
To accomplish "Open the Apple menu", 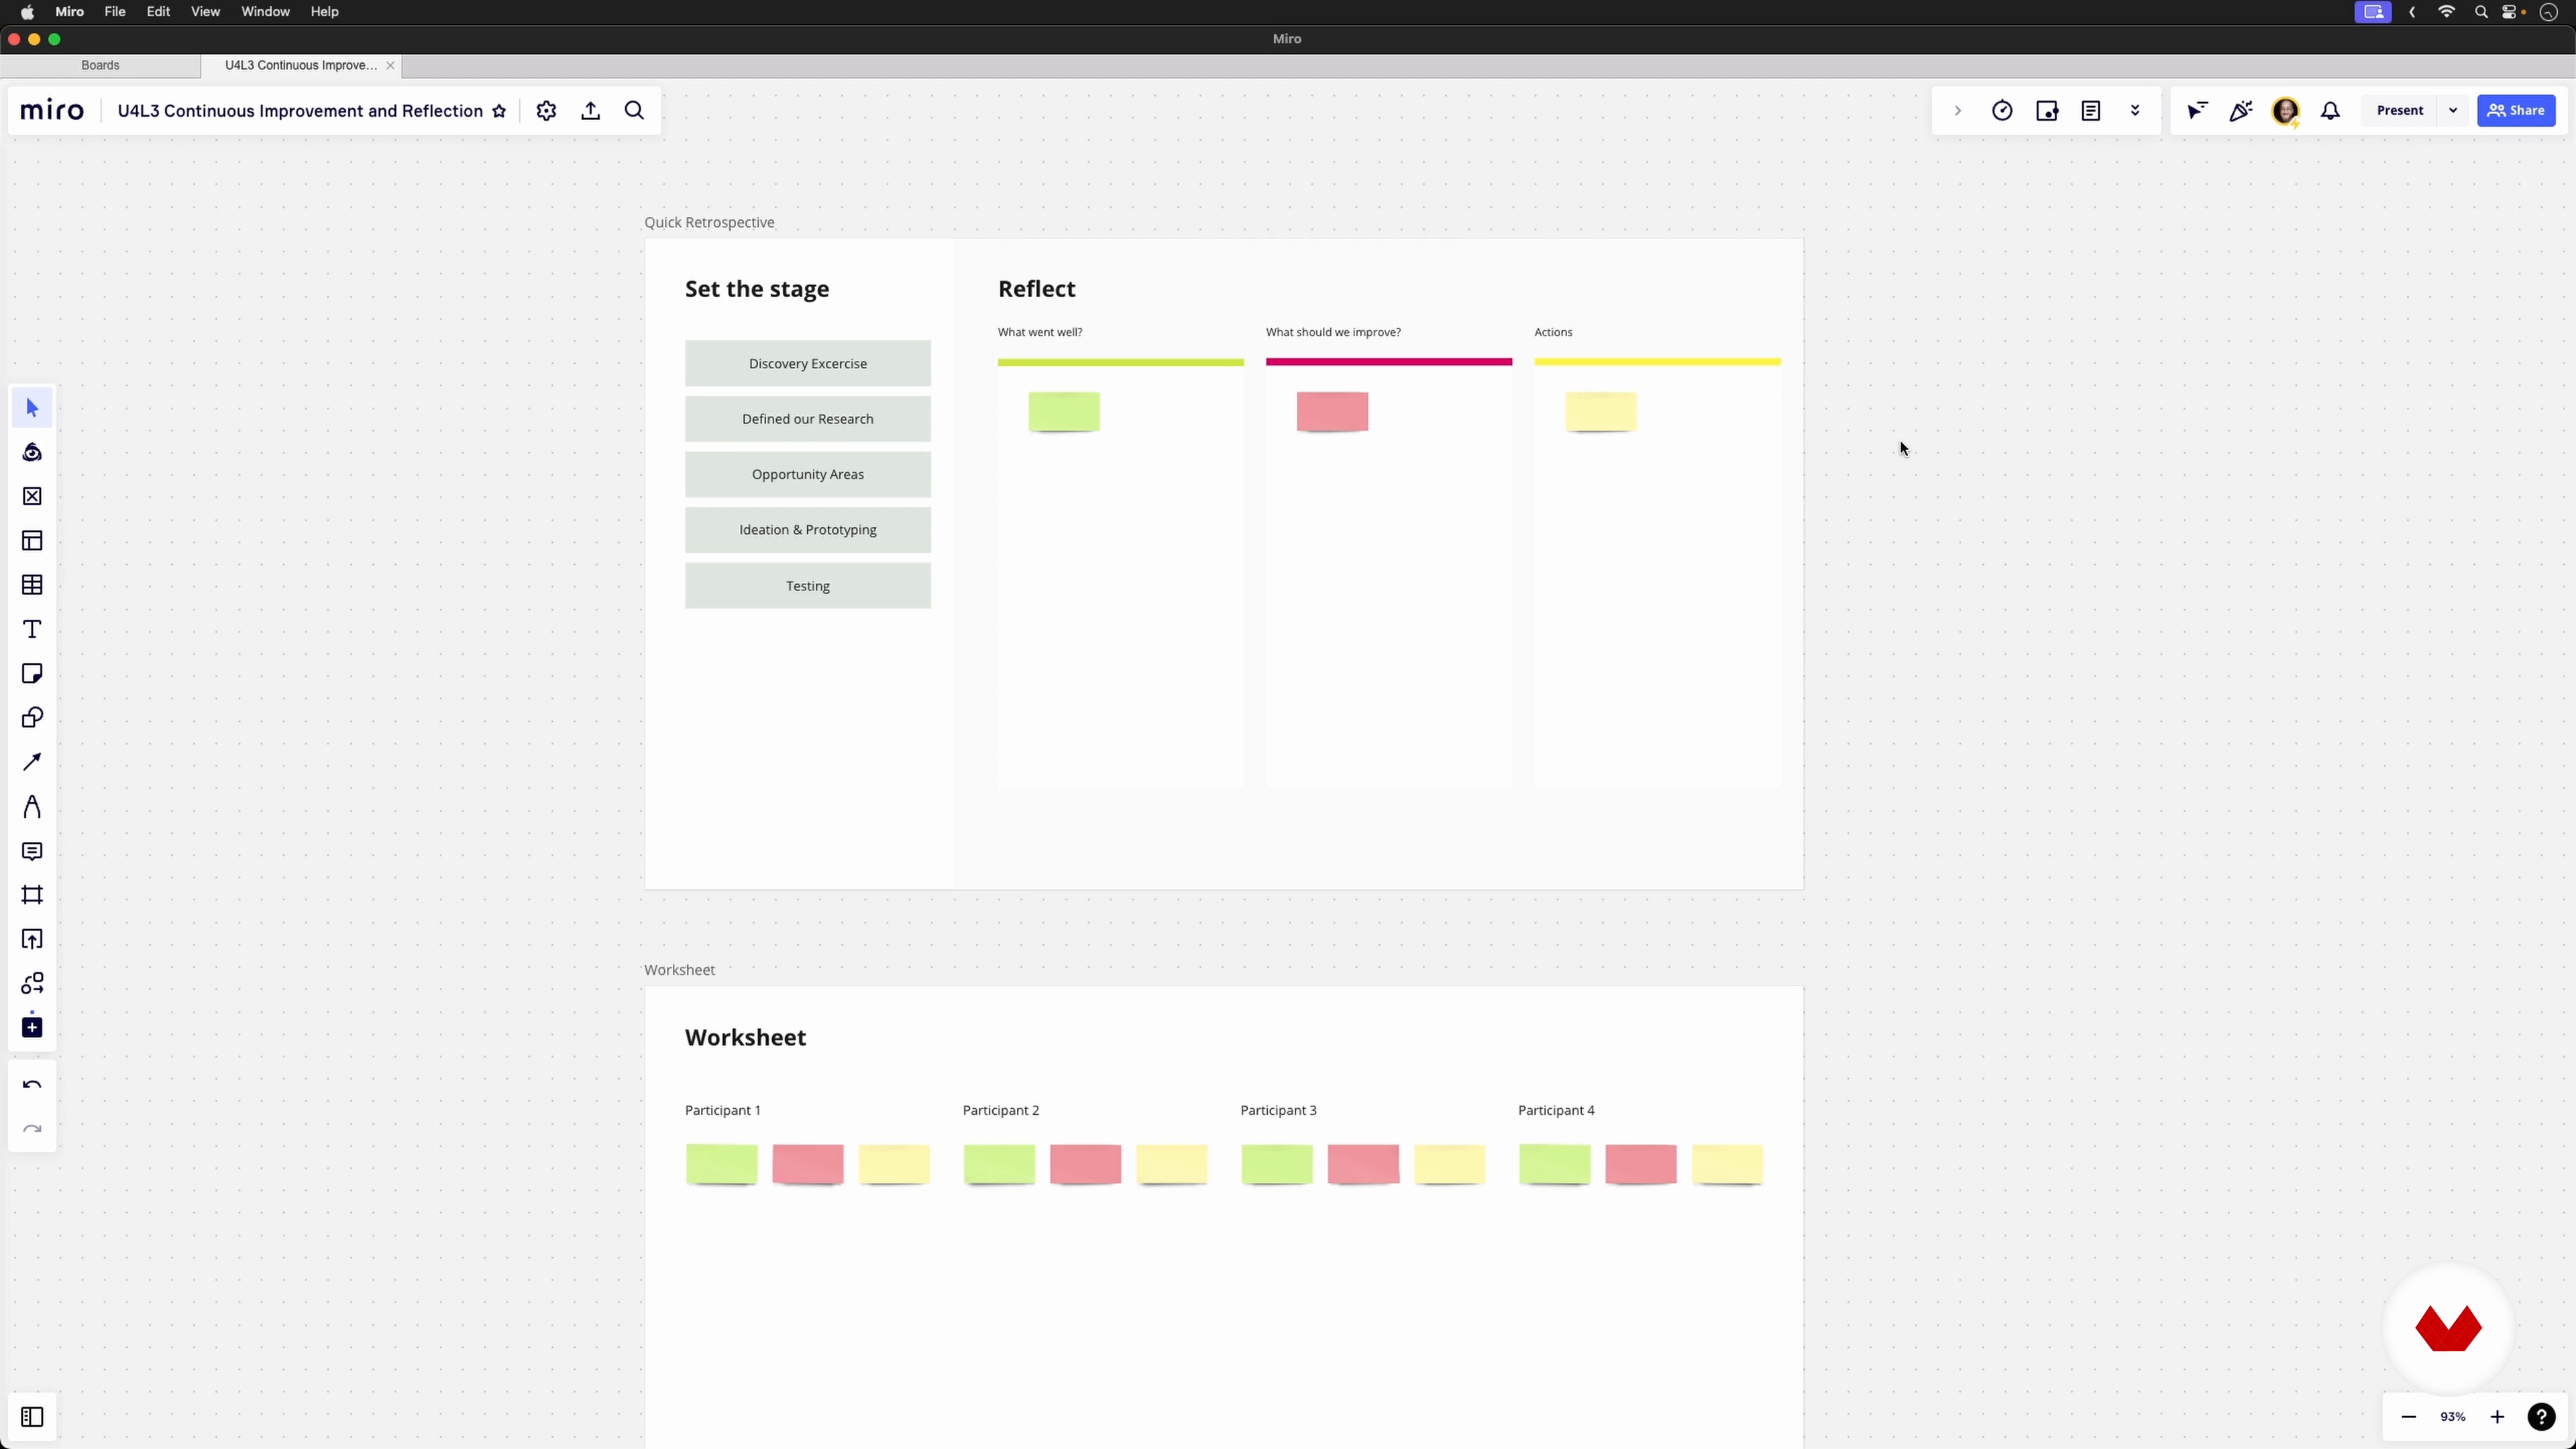I will coord(27,12).
